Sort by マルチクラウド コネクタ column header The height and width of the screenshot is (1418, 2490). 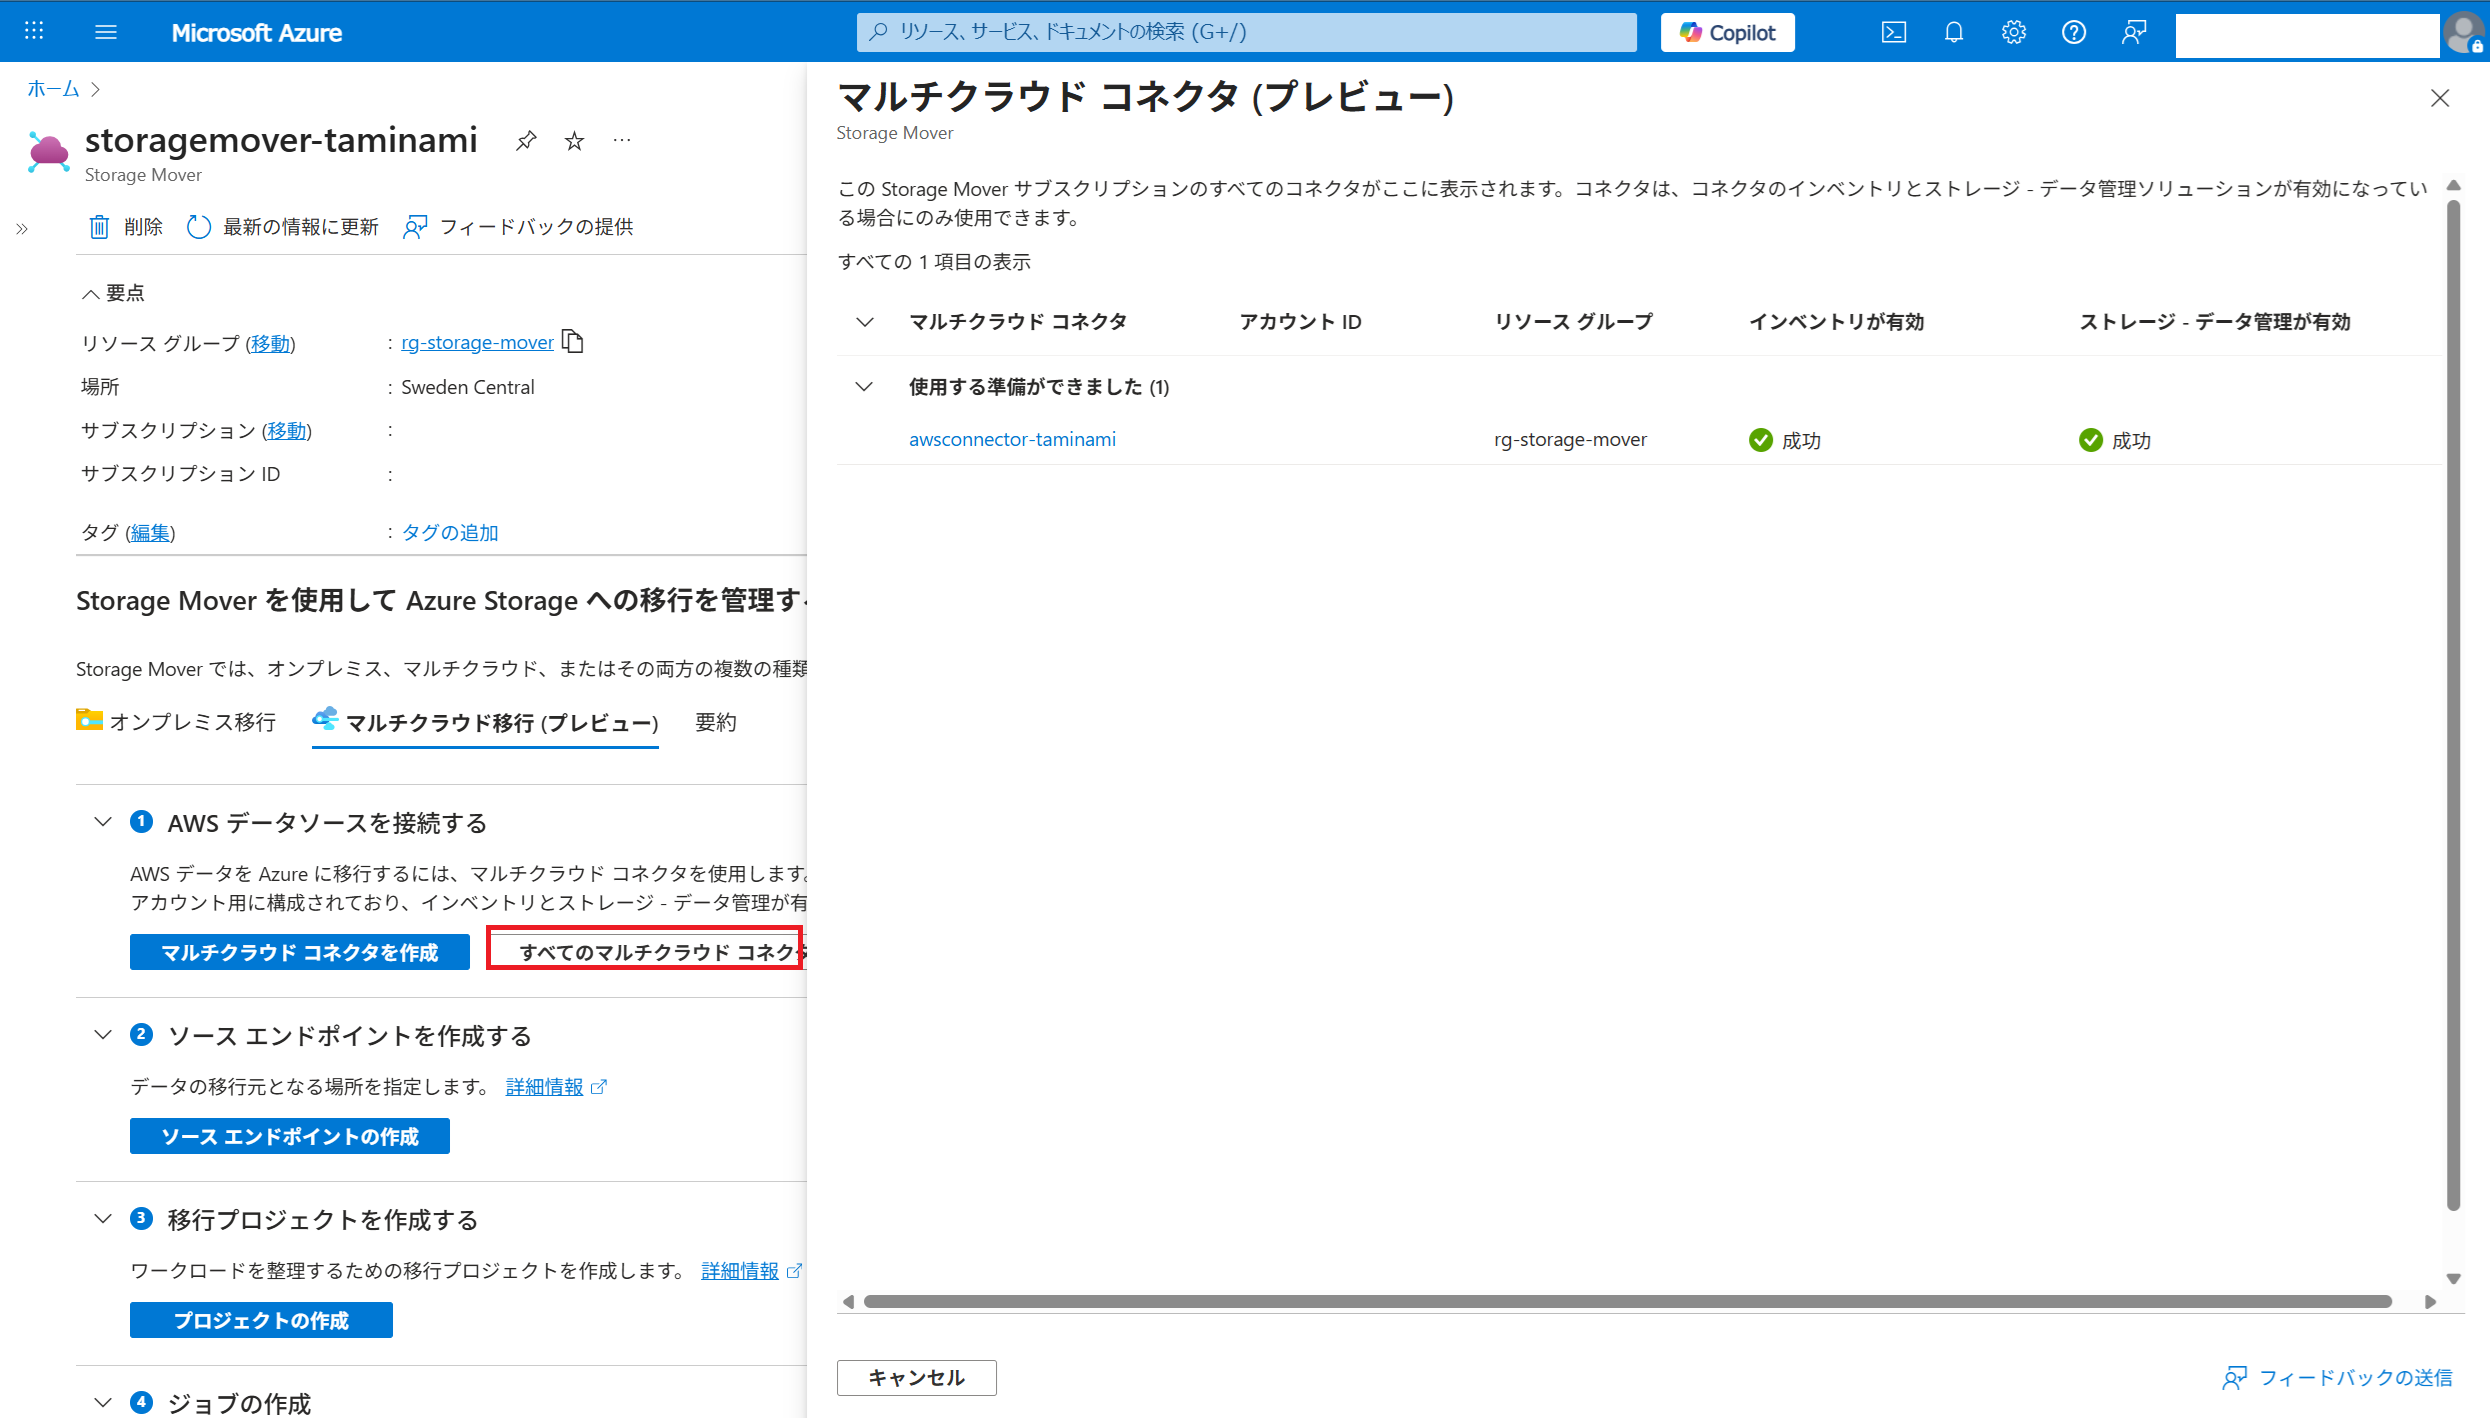1018,322
